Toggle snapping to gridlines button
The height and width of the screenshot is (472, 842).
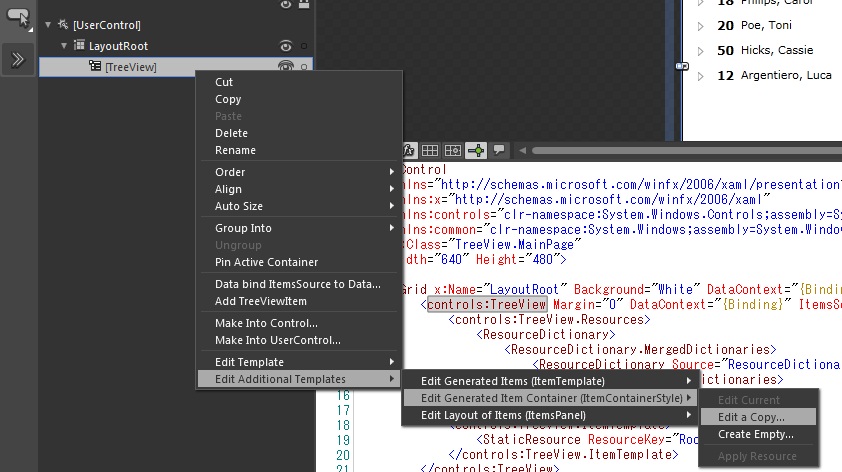tap(453, 150)
